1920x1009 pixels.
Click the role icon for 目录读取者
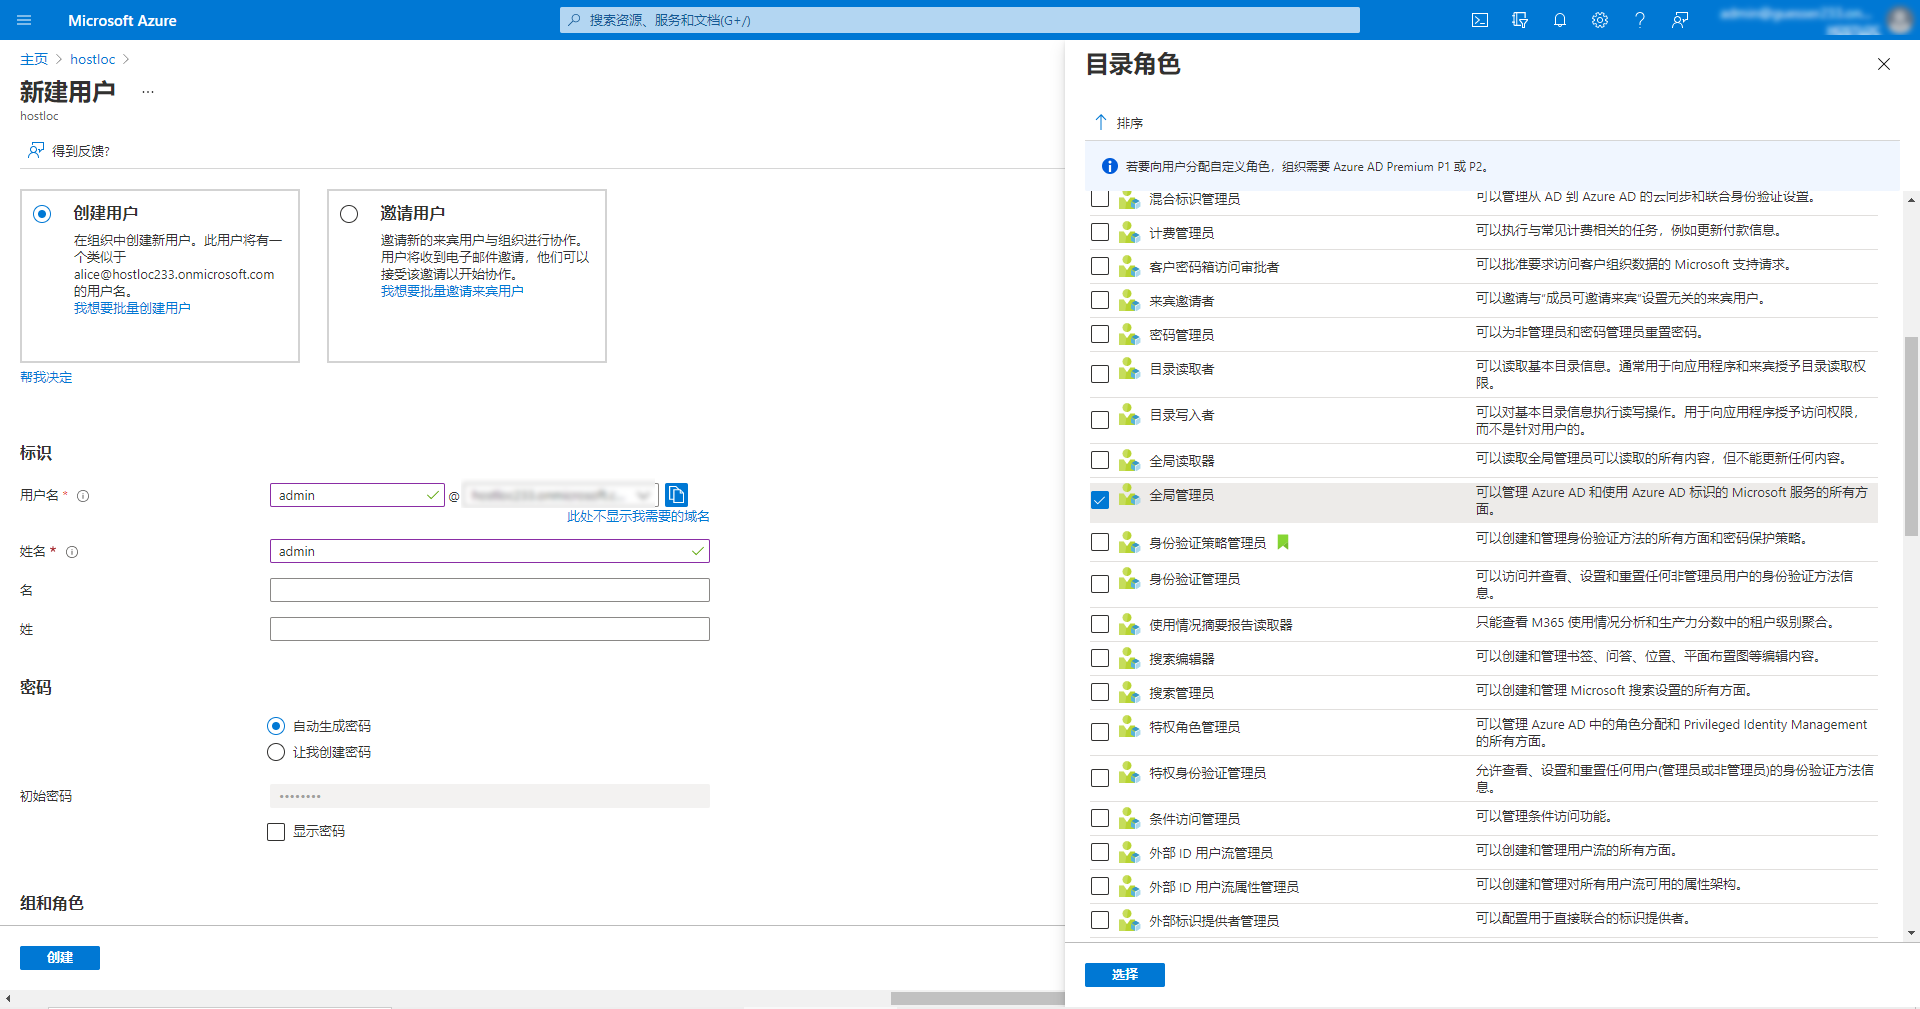tap(1129, 369)
